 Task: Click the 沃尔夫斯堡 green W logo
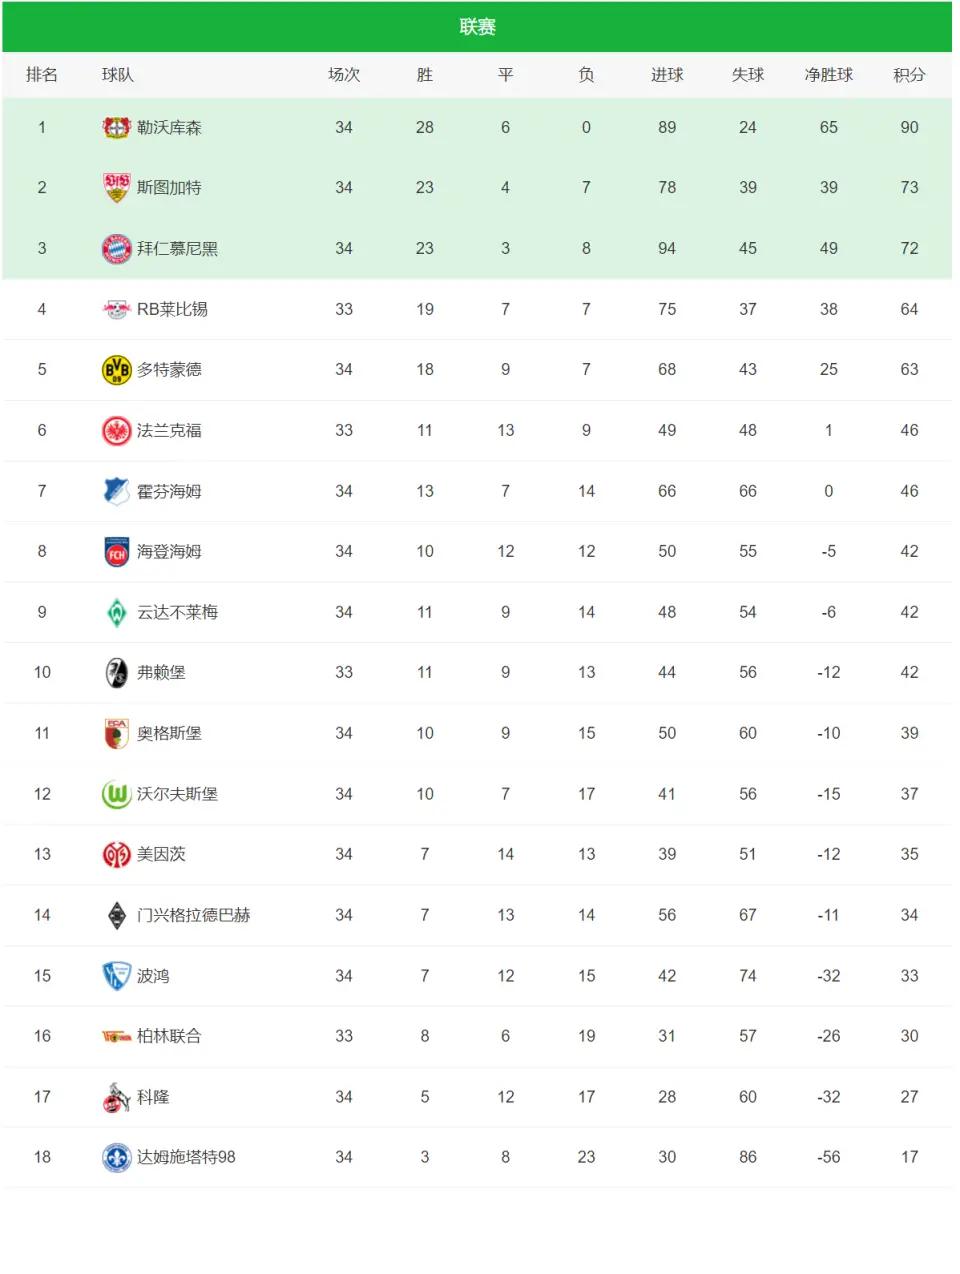[117, 794]
